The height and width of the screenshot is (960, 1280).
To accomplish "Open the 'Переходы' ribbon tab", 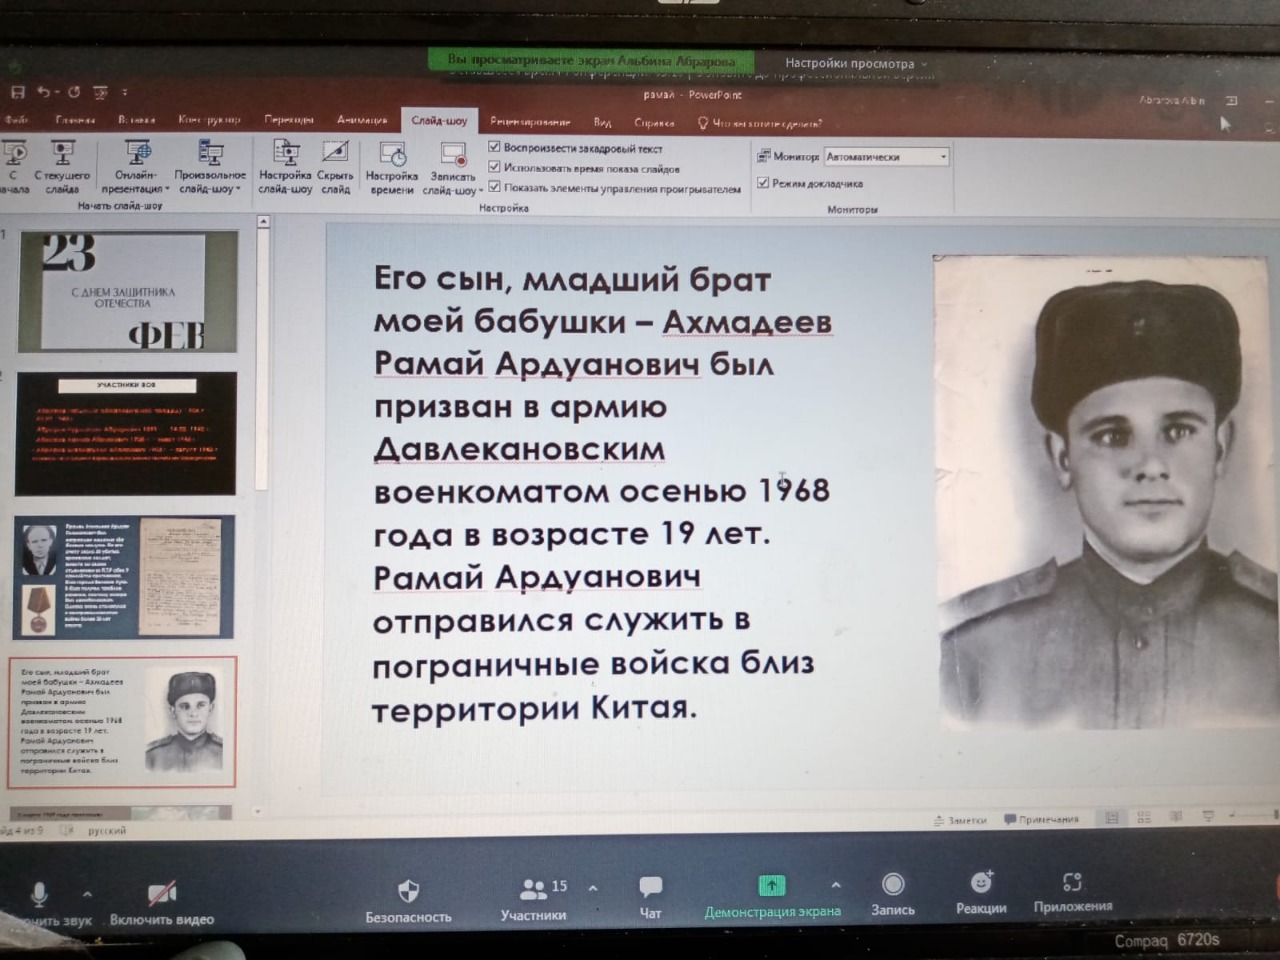I will coord(289,119).
